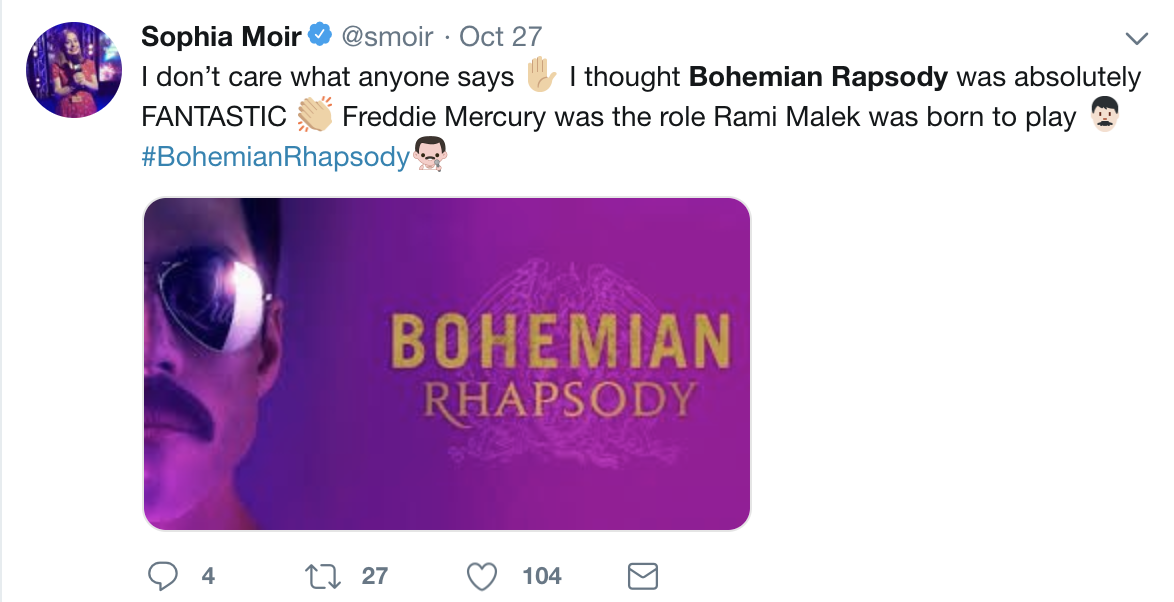
Task: Click the Oct 27 timestamp
Action: (500, 37)
